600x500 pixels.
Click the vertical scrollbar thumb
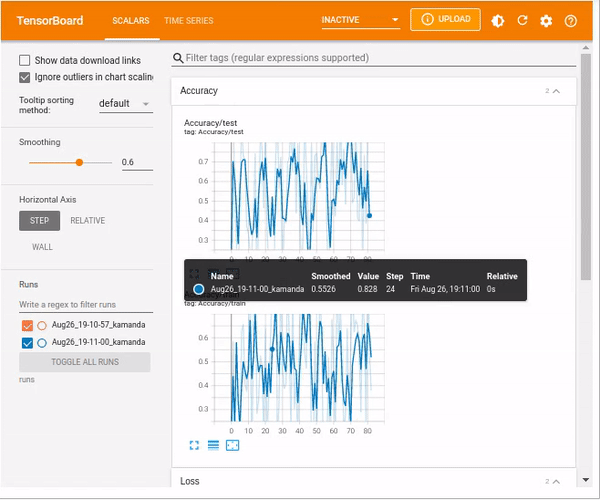coord(585,167)
